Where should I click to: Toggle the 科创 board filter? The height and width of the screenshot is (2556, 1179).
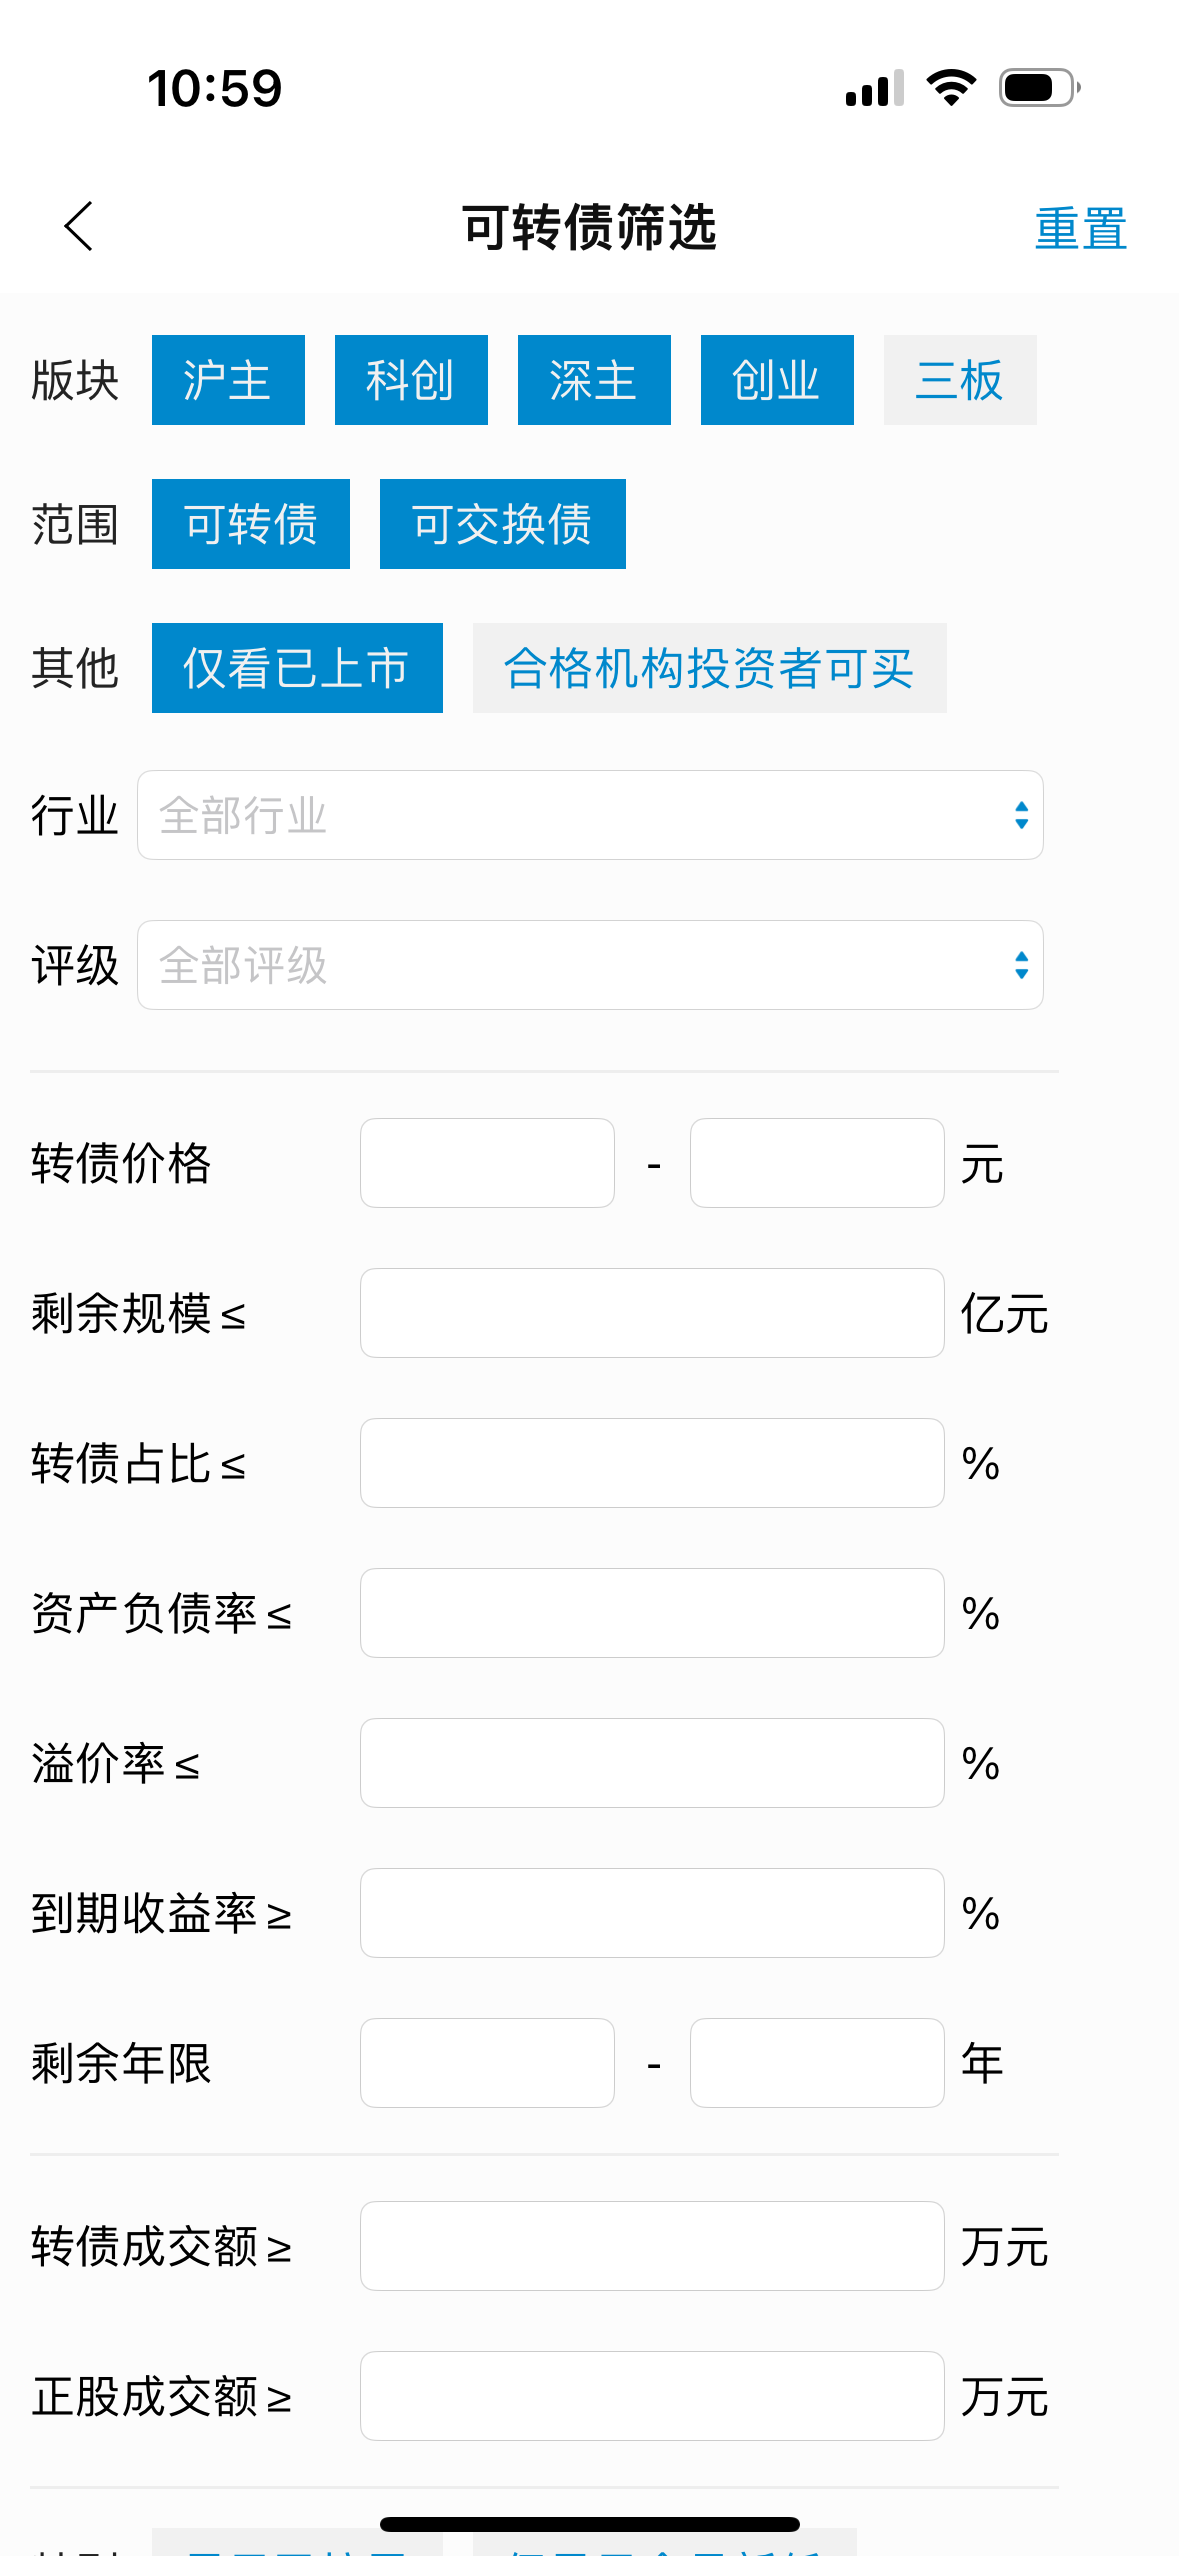click(x=411, y=380)
